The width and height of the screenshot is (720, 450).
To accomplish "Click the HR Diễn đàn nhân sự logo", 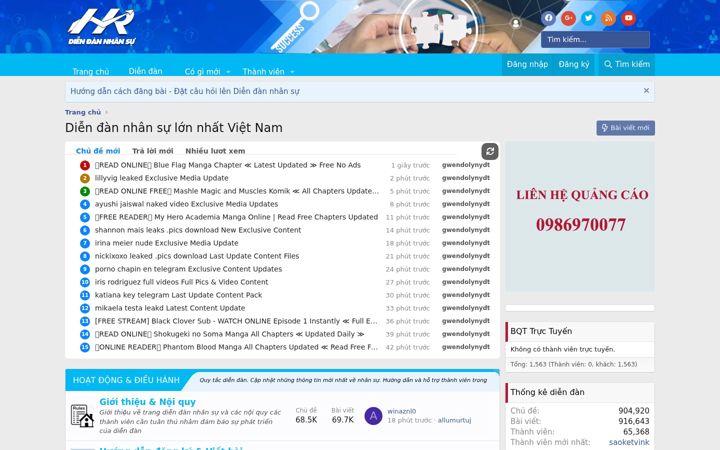I will 101,27.
